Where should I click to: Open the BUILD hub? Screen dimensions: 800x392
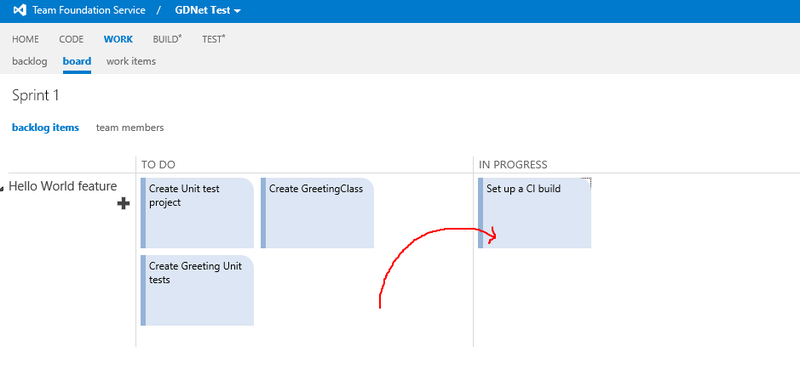167,39
